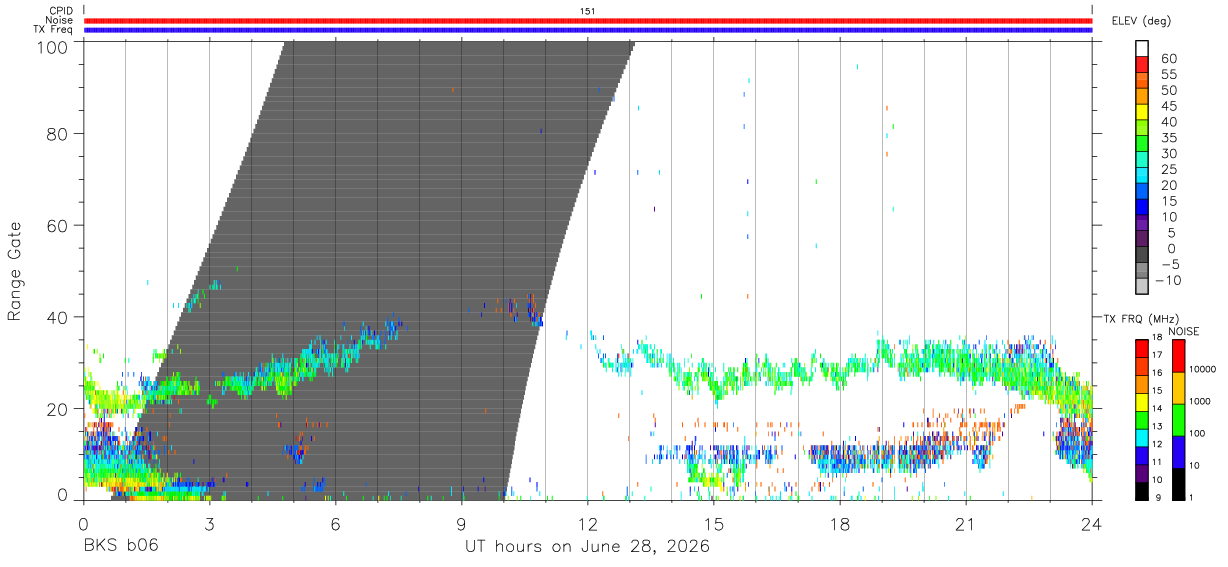
Task: Click the red Noise indicator bar
Action: pos(588,20)
